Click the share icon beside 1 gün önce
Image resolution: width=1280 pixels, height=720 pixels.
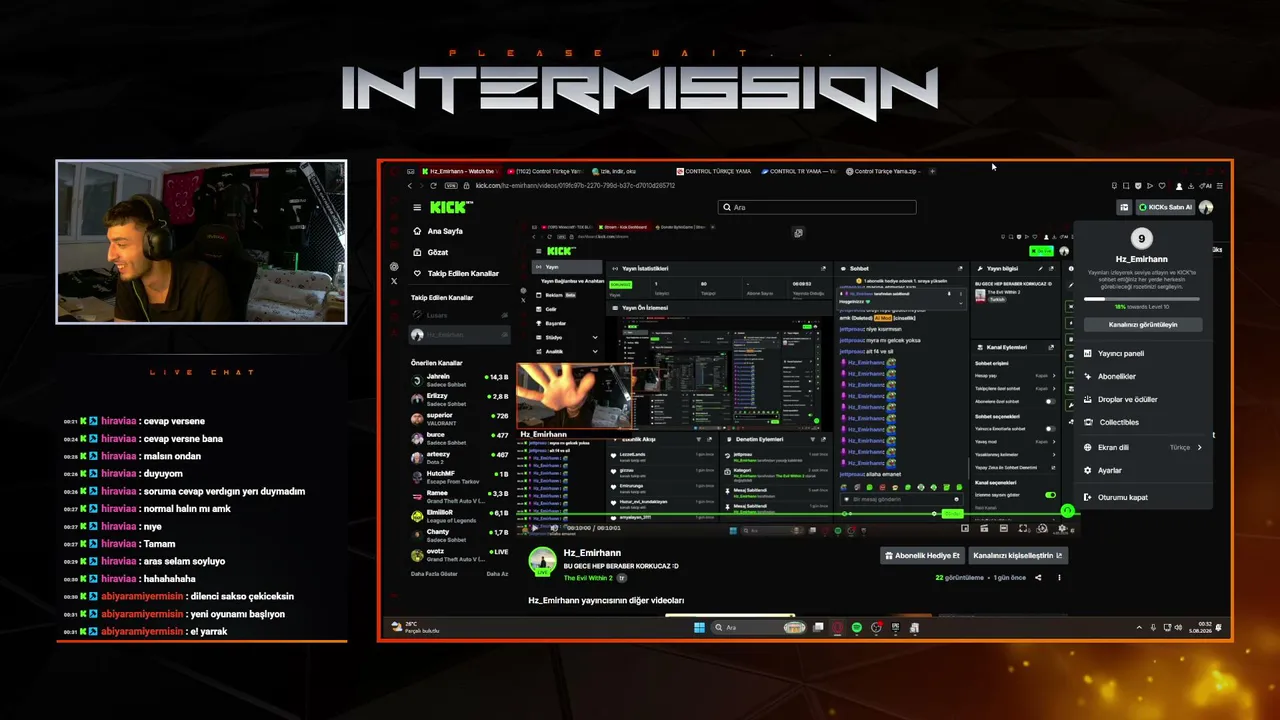[x=1038, y=577]
